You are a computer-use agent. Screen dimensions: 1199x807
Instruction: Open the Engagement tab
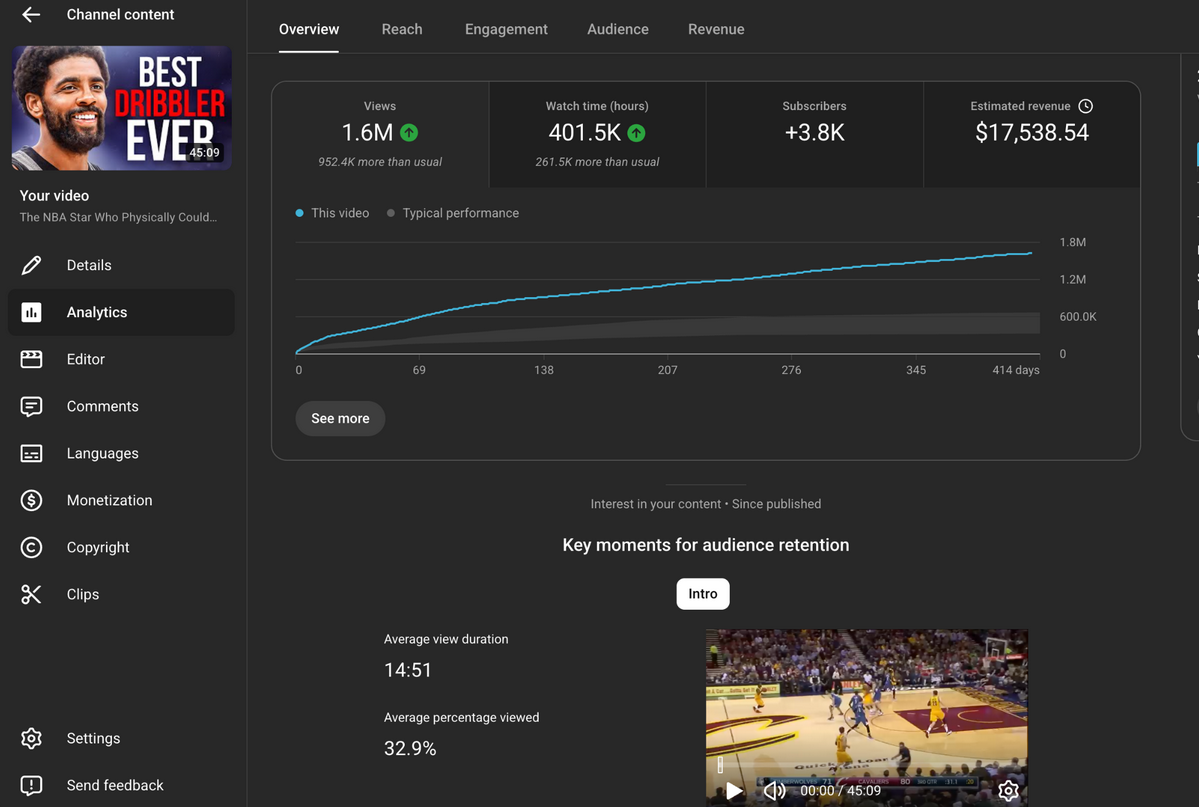(506, 29)
